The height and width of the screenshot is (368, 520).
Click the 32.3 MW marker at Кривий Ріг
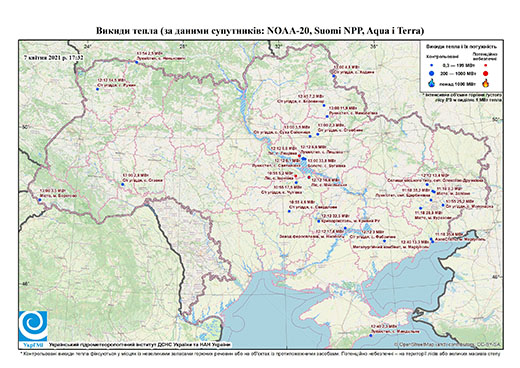coord(319,221)
